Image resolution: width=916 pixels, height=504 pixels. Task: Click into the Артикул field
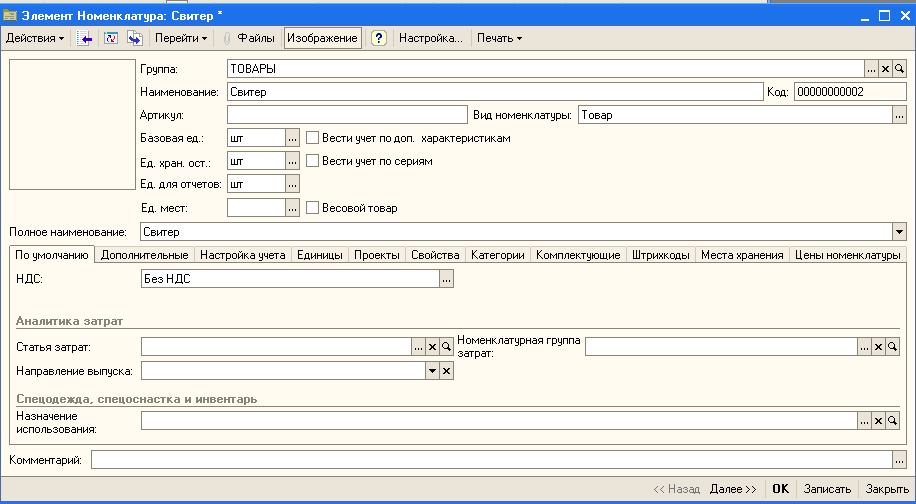tap(347, 115)
